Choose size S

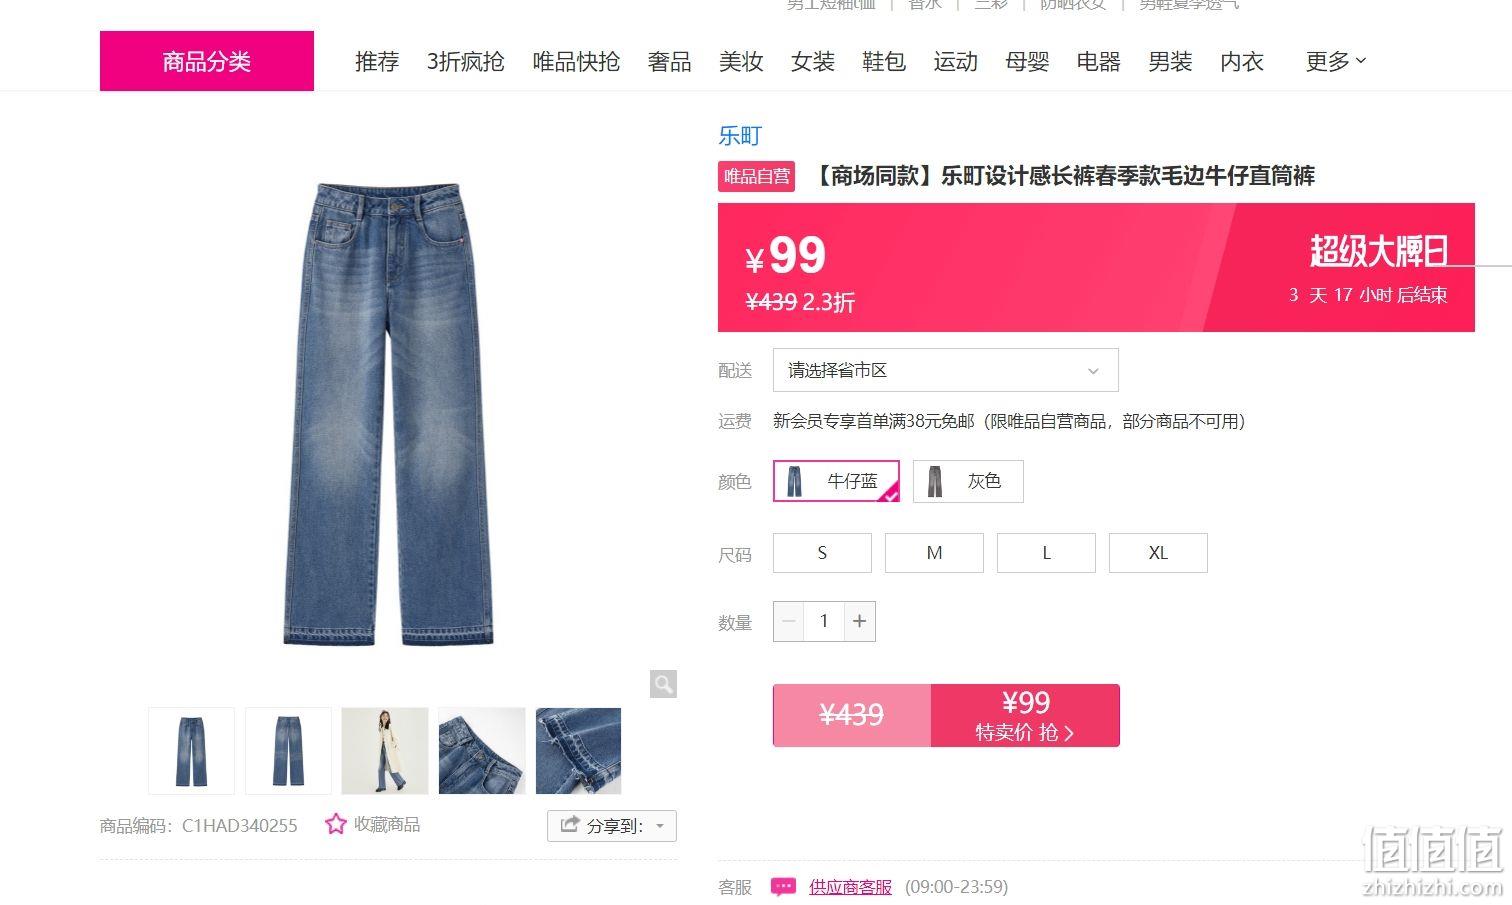[822, 553]
